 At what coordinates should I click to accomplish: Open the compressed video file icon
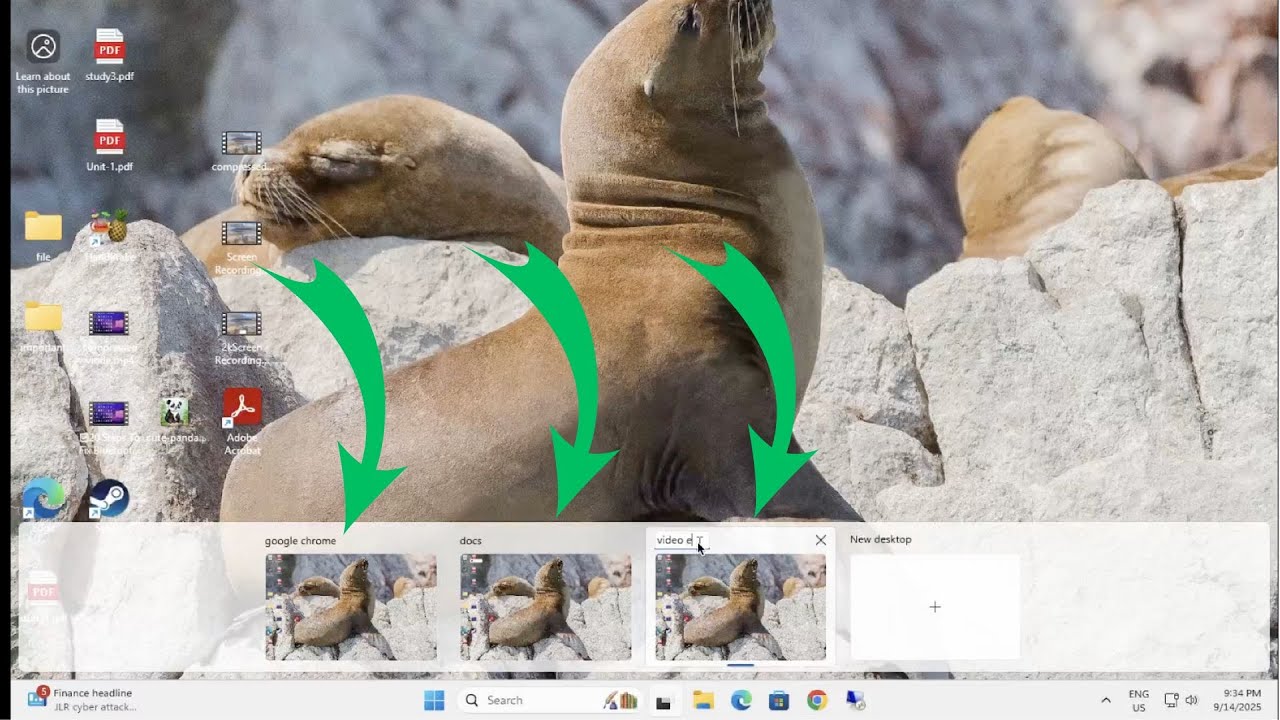tap(241, 151)
